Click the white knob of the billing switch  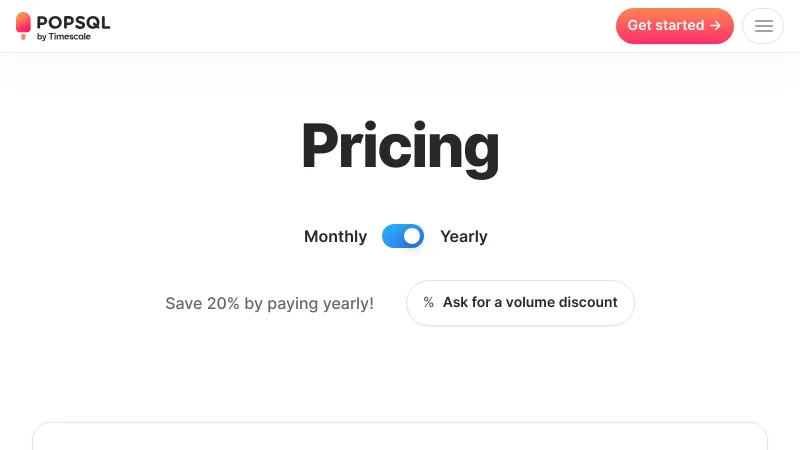(412, 236)
